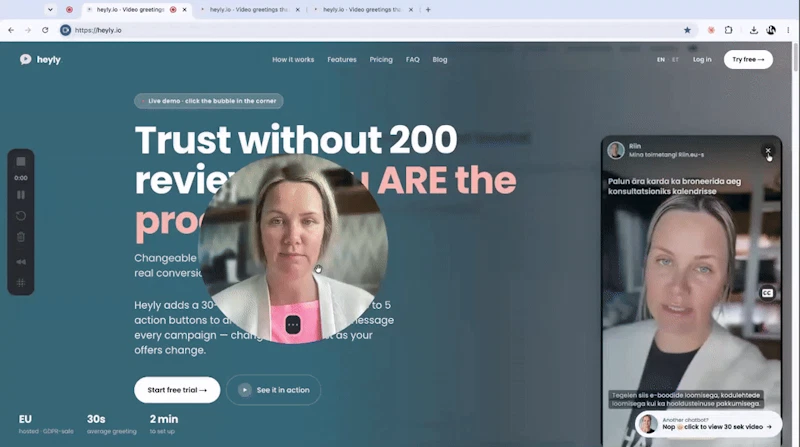This screenshot has width=800, height=447.
Task: Switch site language to EN
Action: coord(661,60)
